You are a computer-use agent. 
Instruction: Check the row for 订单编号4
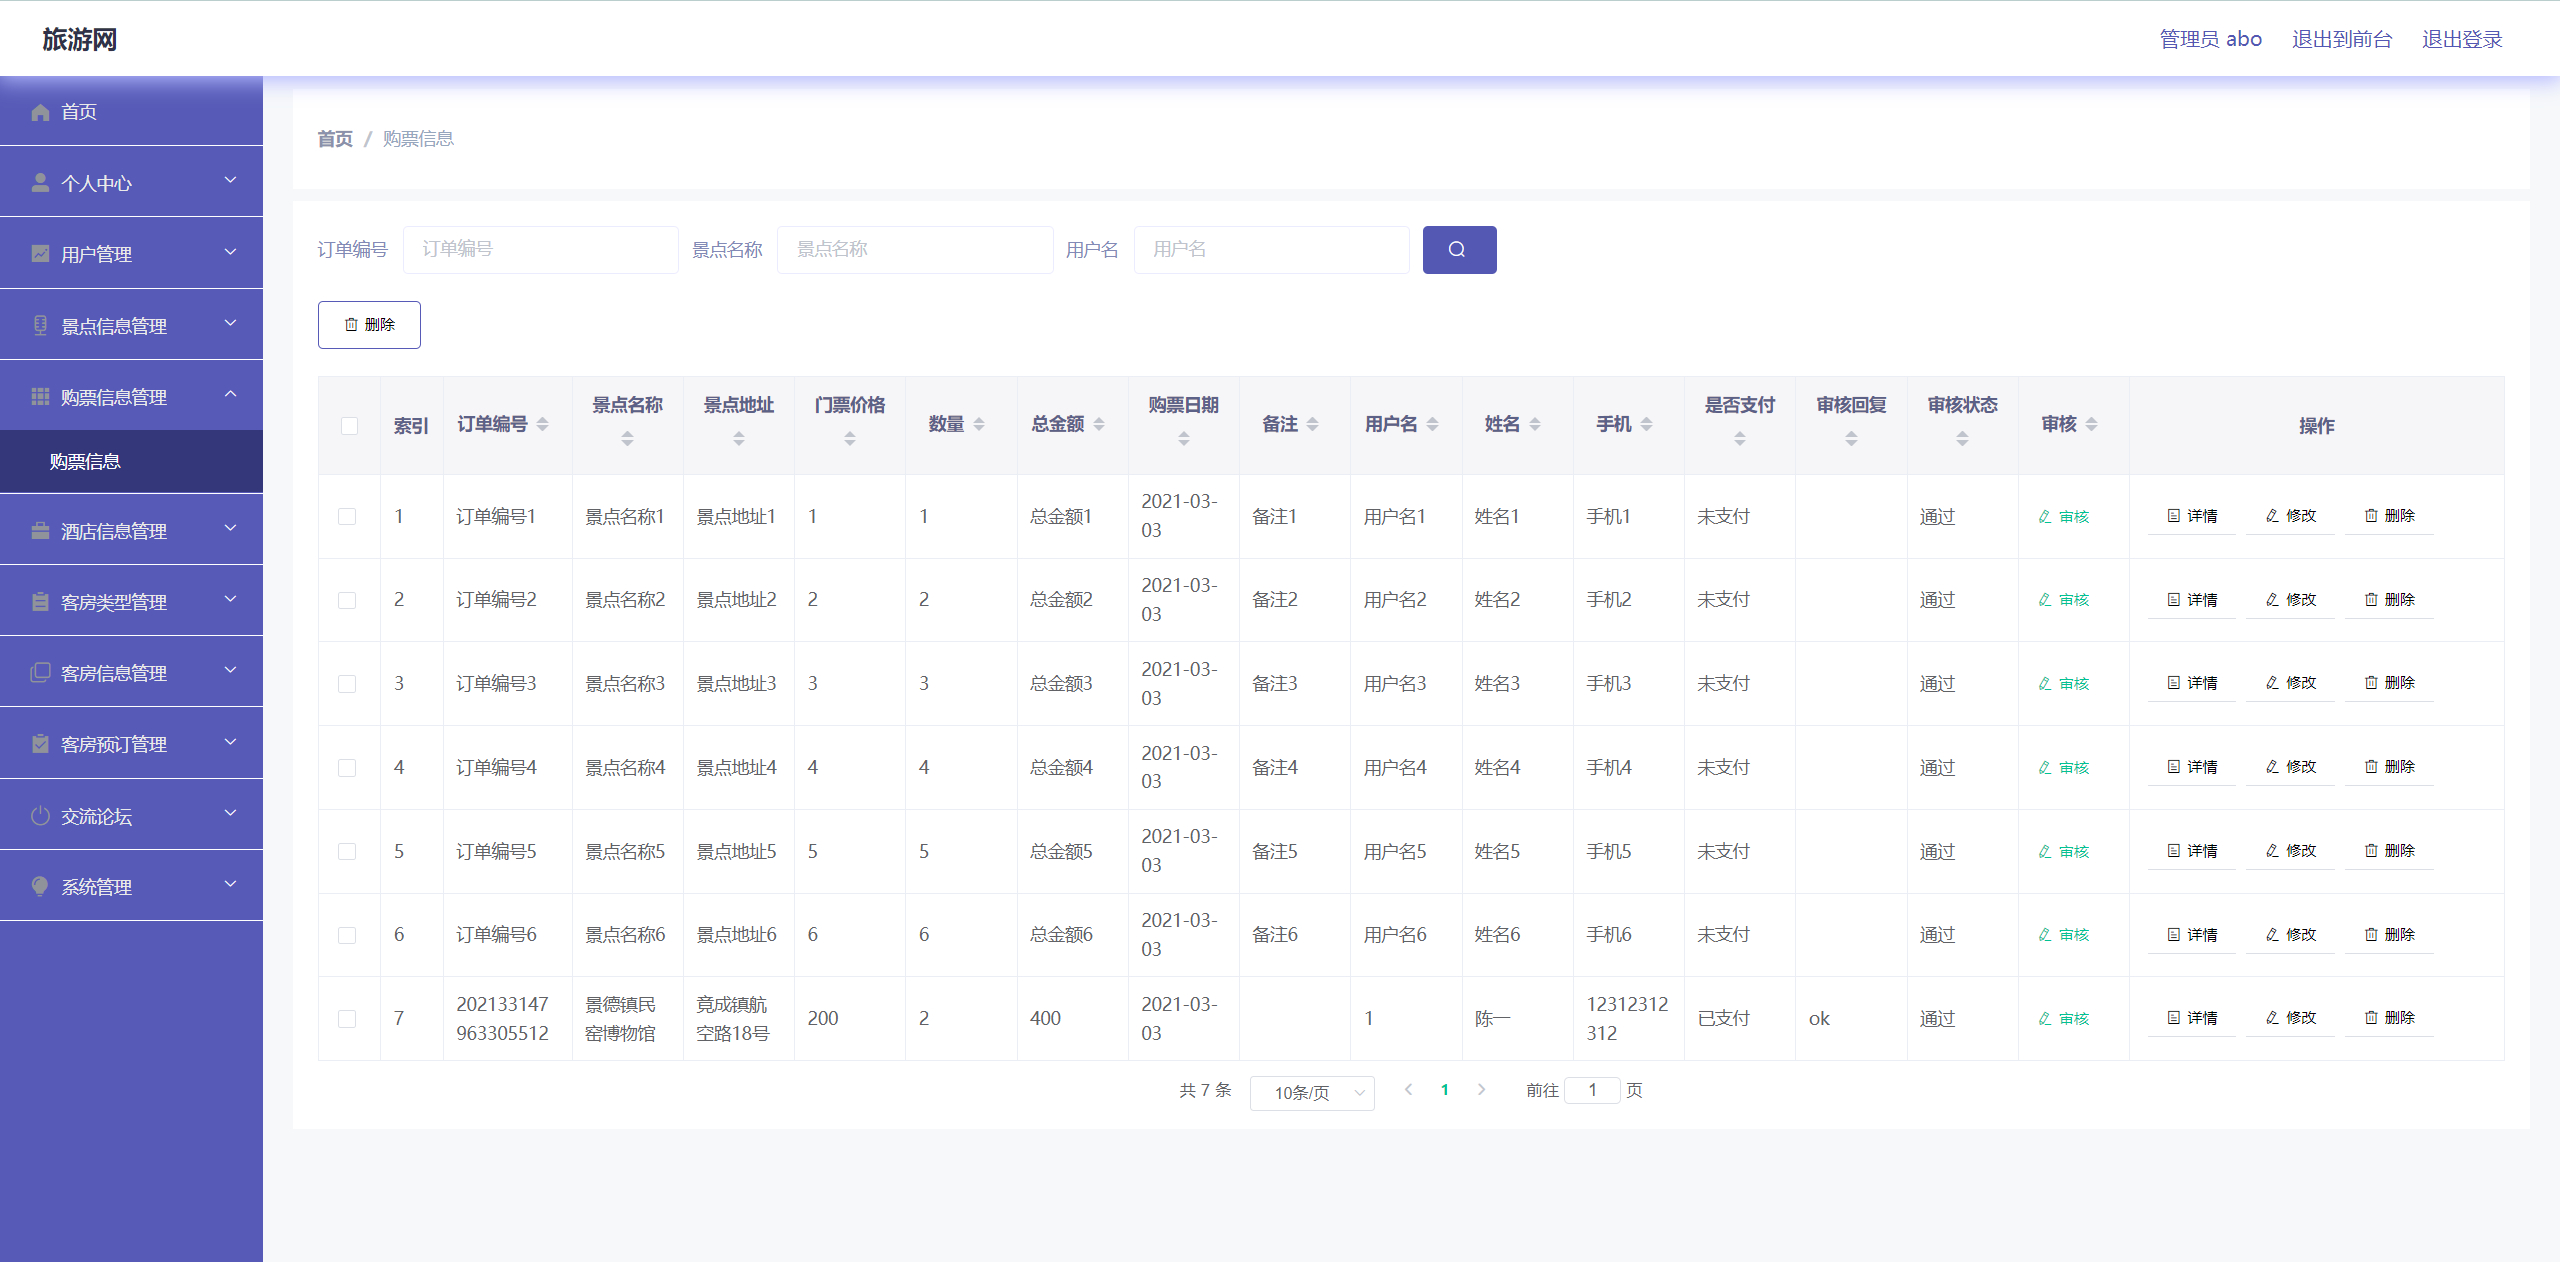coord(347,768)
